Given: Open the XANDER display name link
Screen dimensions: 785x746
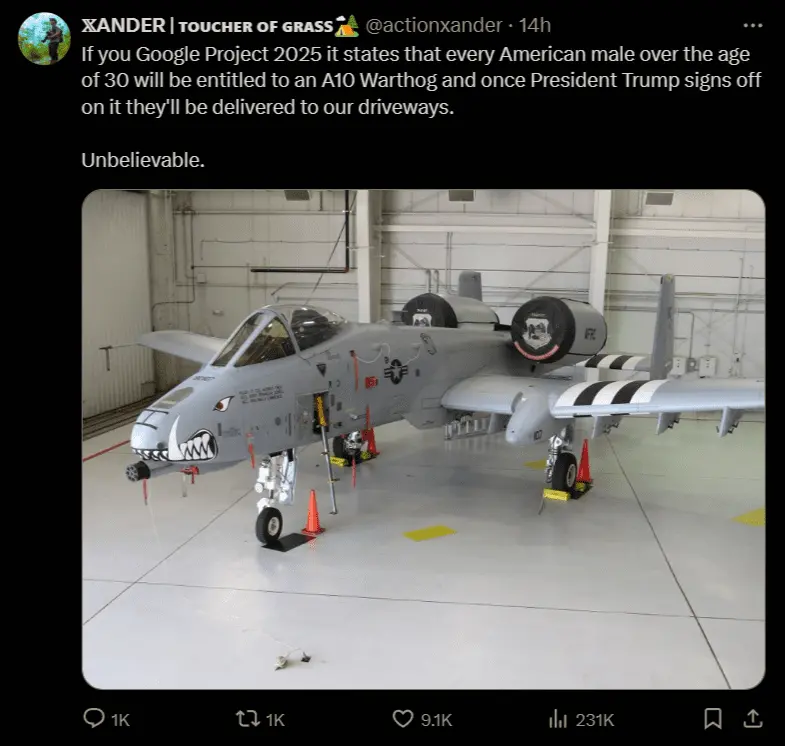Looking at the screenshot, I should [x=124, y=25].
